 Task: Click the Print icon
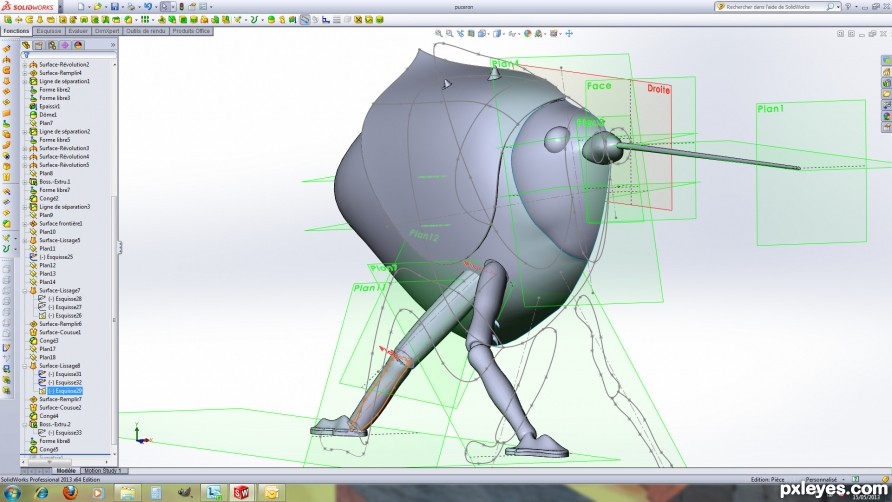point(131,7)
